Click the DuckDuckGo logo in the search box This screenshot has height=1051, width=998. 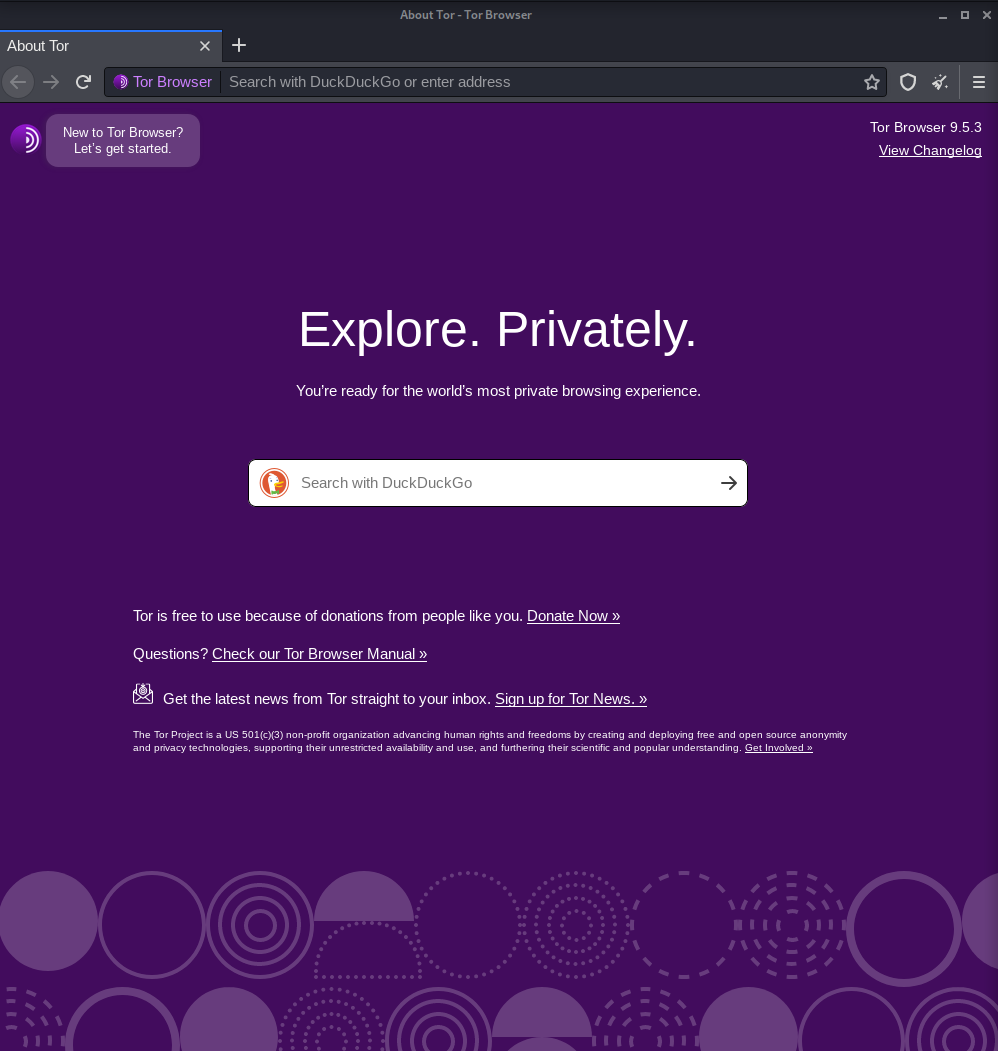click(x=274, y=483)
